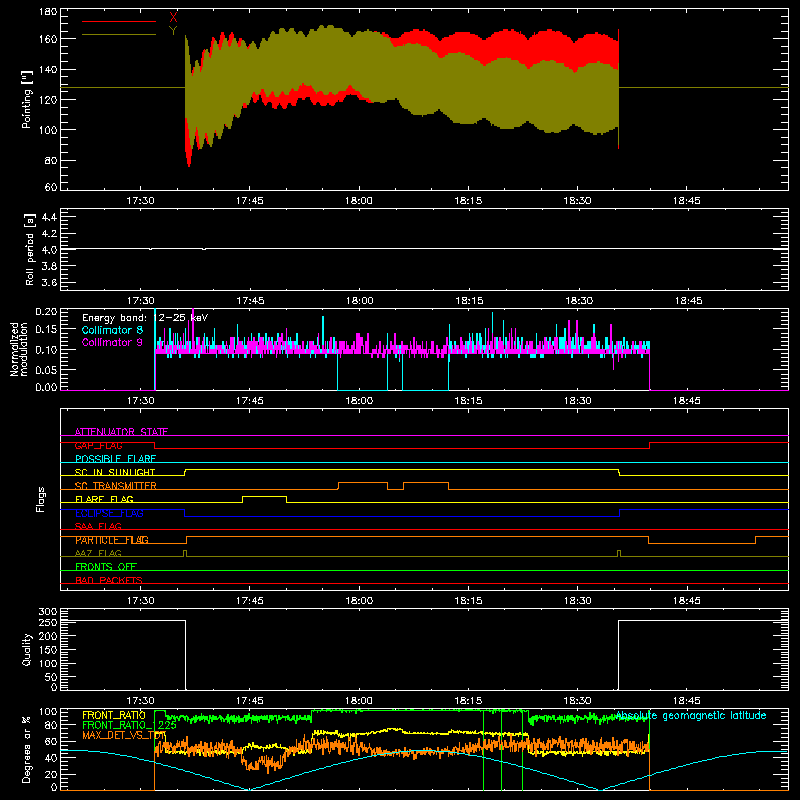Click the olive Y legend line sample
800x800 pixels.
click(119, 35)
